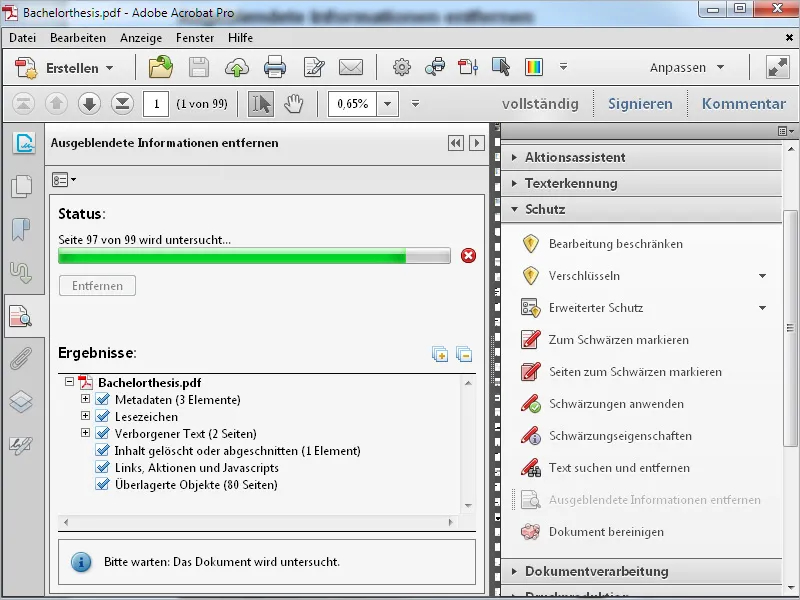Open the zoom level dropdown arrow
The width and height of the screenshot is (800, 600).
(x=388, y=104)
